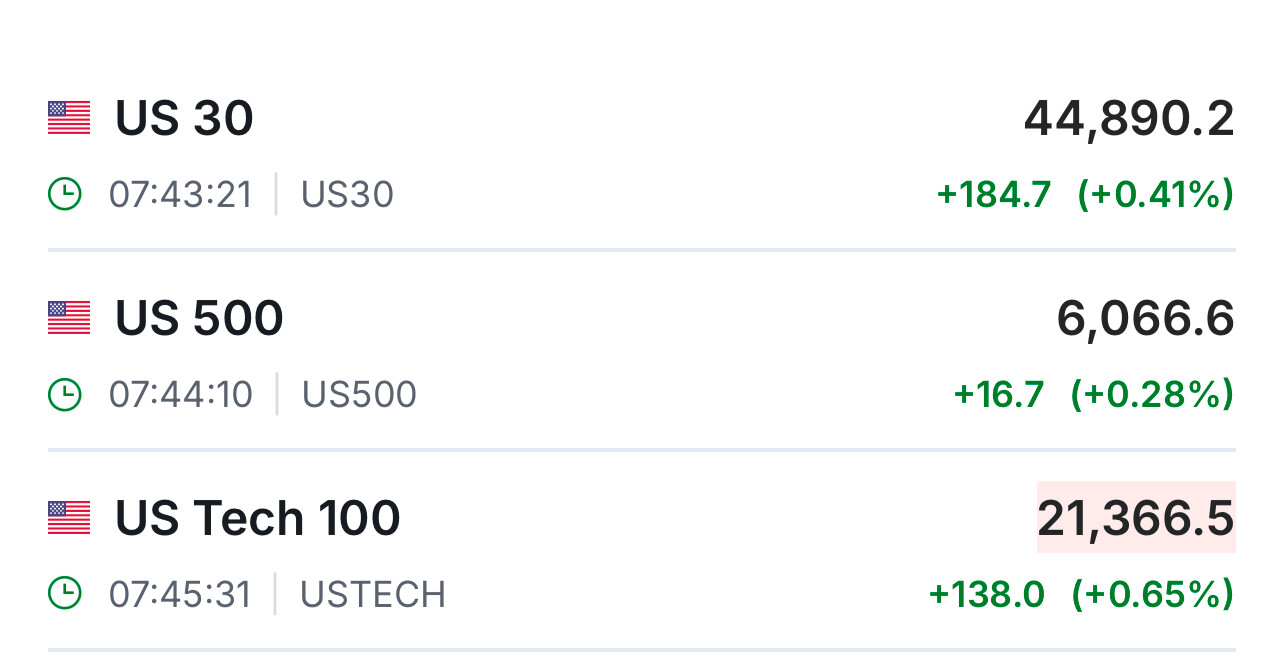Click the 07:45:31 update time
The height and width of the screenshot is (652, 1284).
pyautogui.click(x=180, y=594)
